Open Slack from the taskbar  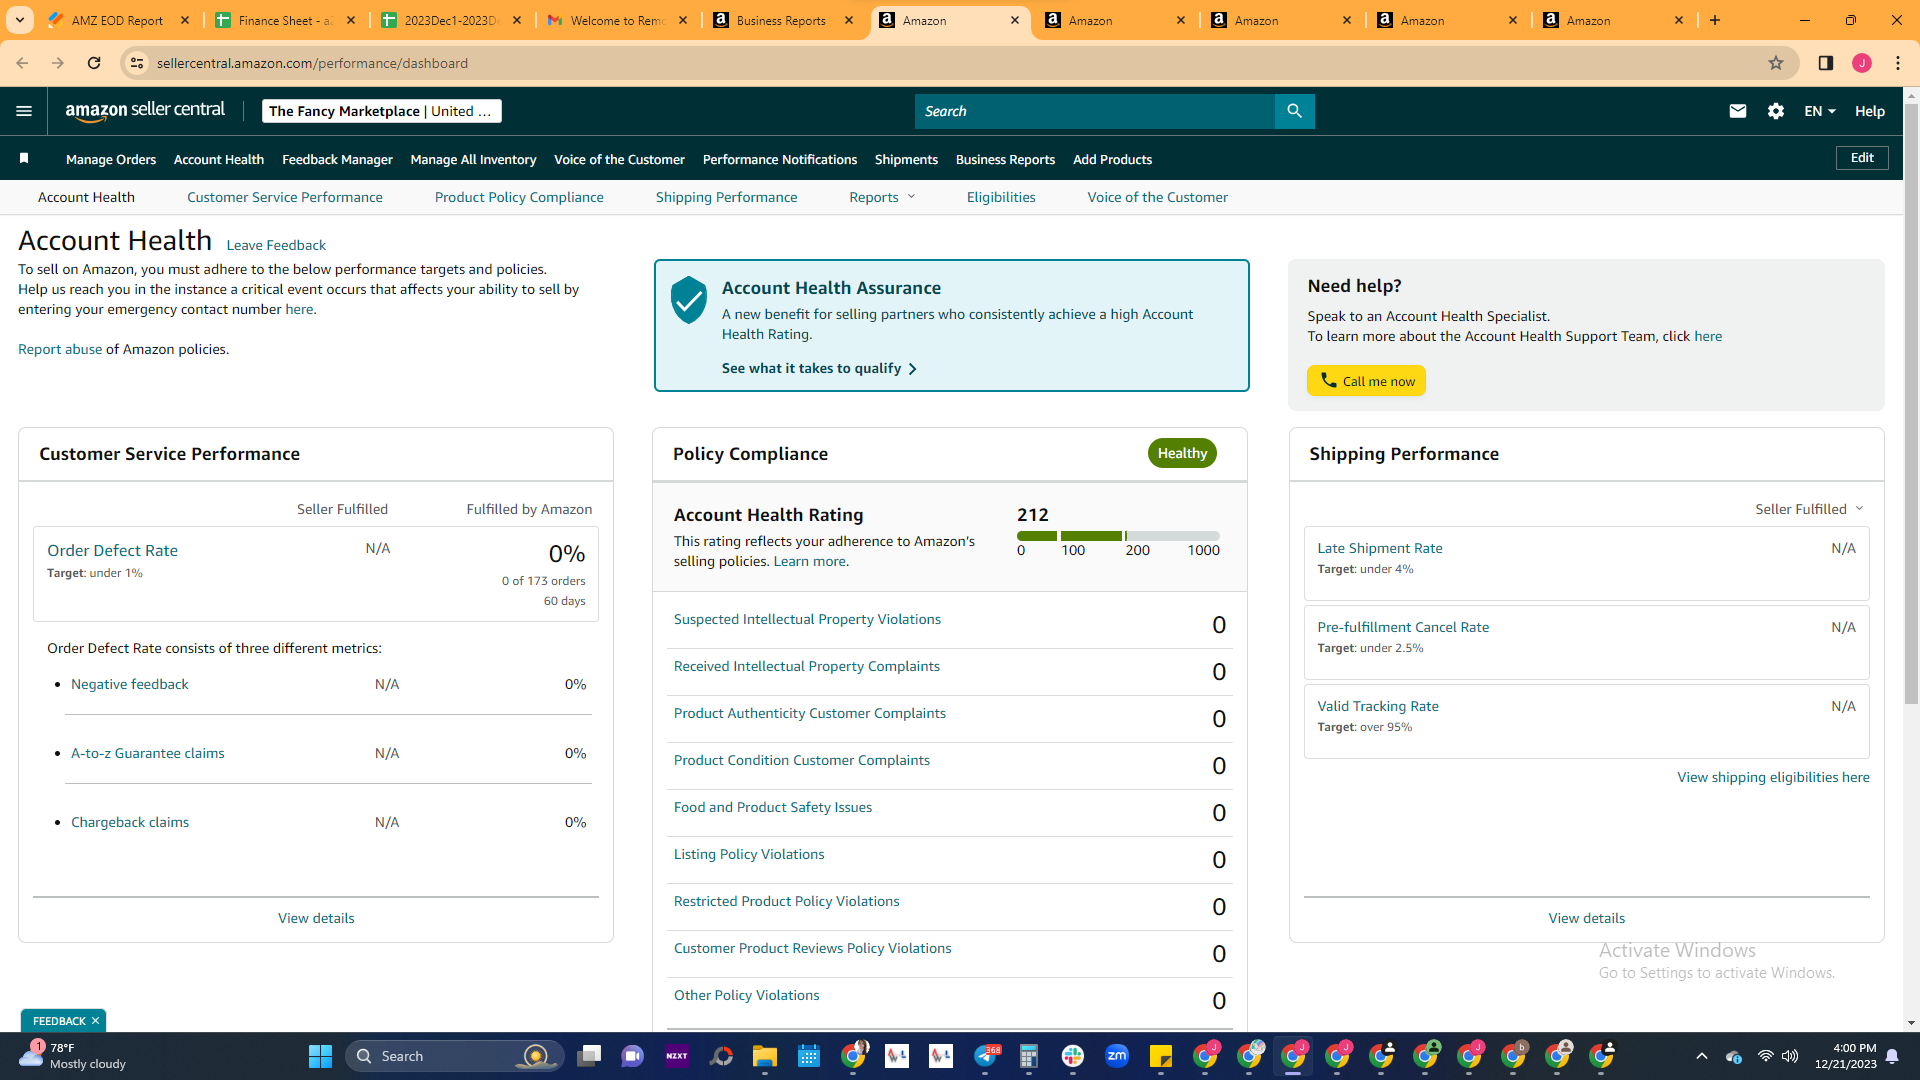tap(1073, 1056)
